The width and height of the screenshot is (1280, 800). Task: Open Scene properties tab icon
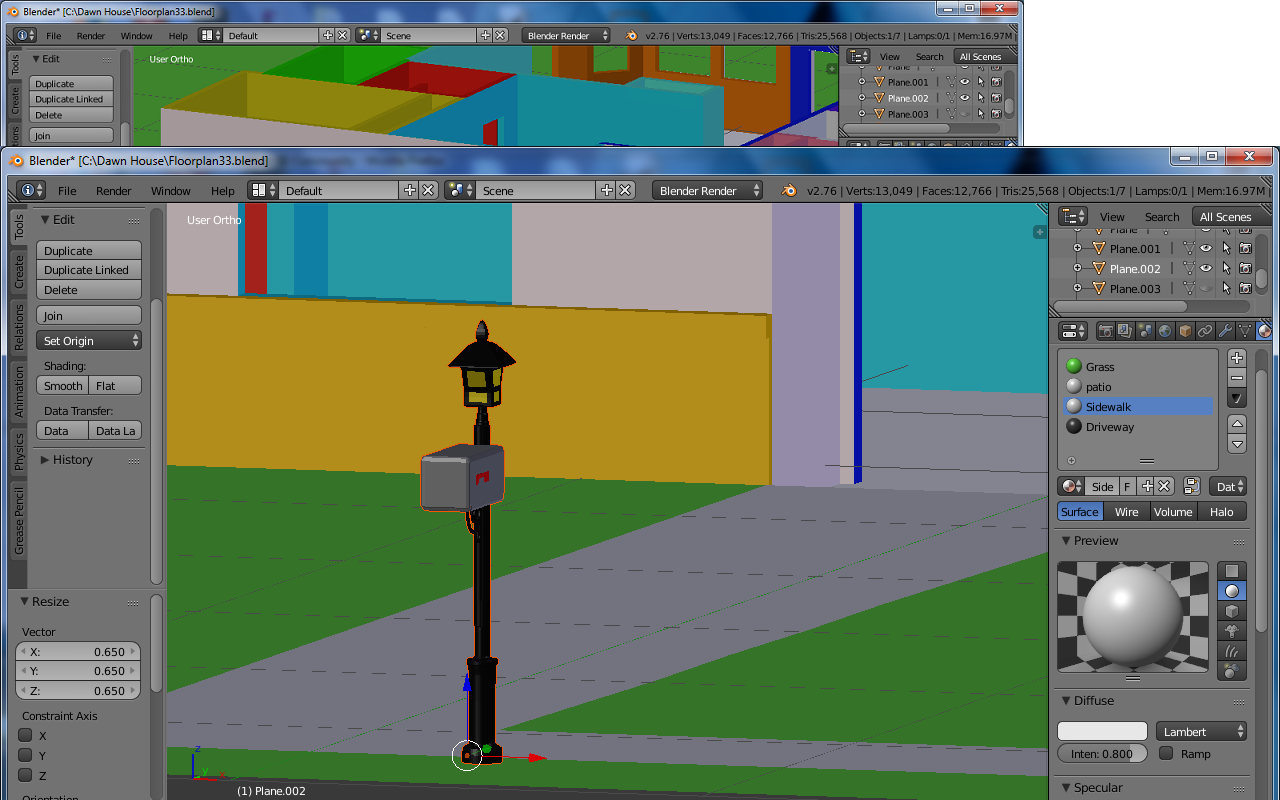coord(1145,331)
